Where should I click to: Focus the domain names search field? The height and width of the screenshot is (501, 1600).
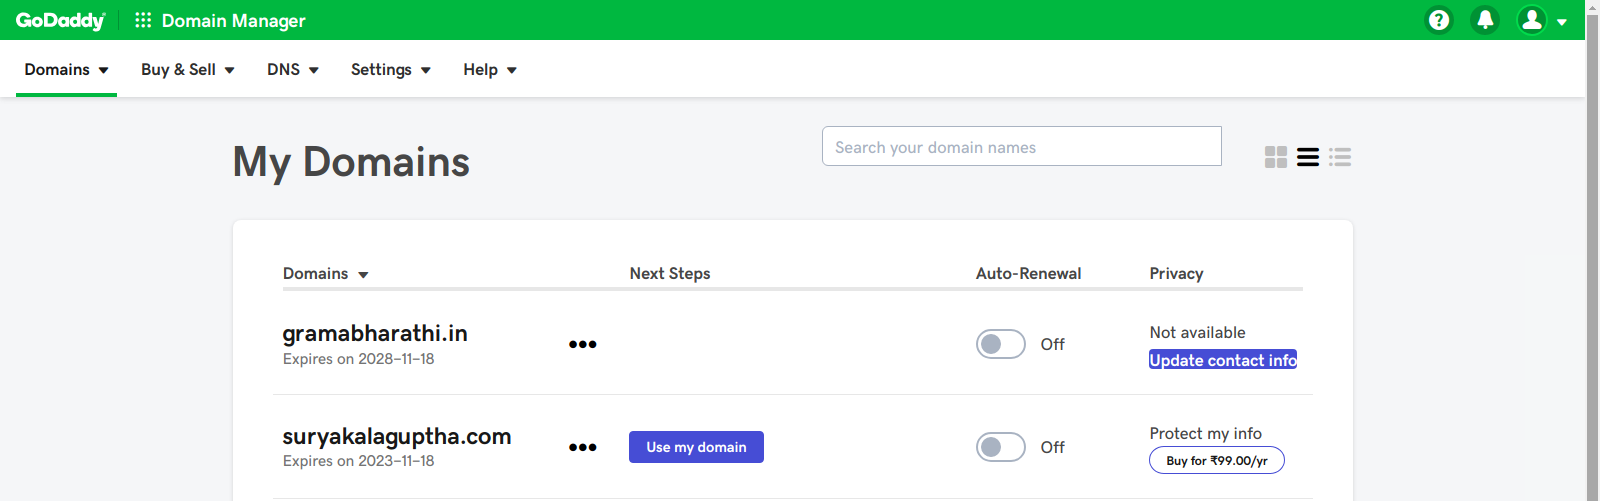tap(1021, 147)
